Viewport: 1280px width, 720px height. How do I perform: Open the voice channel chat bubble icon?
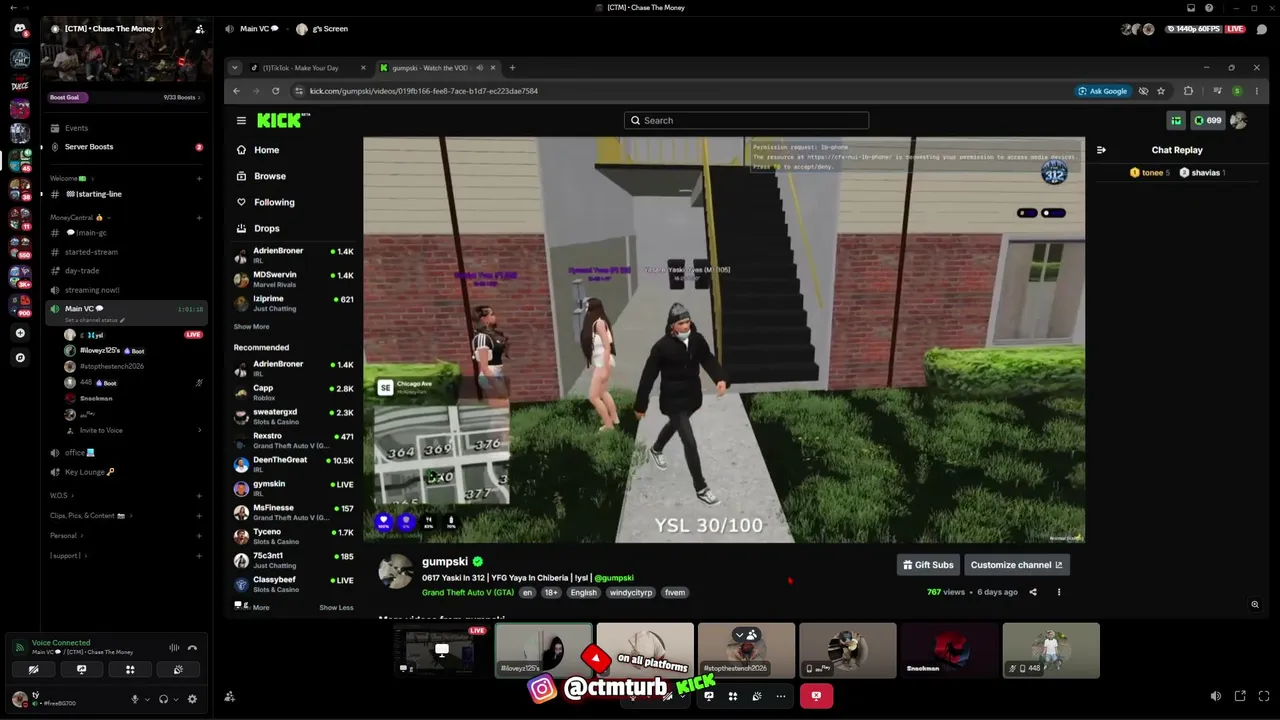pyautogui.click(x=1262, y=29)
